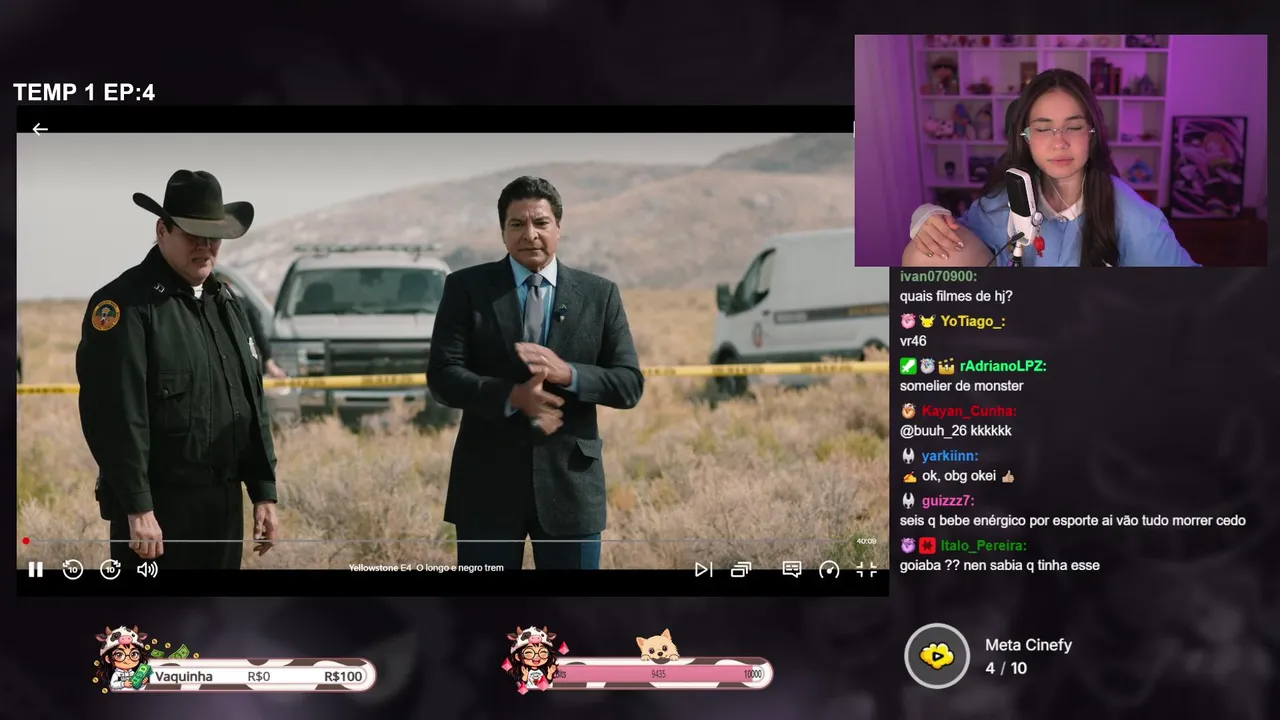This screenshot has height=720, width=1280.
Task: Click the streamer webcam feed
Action: coord(1061,151)
